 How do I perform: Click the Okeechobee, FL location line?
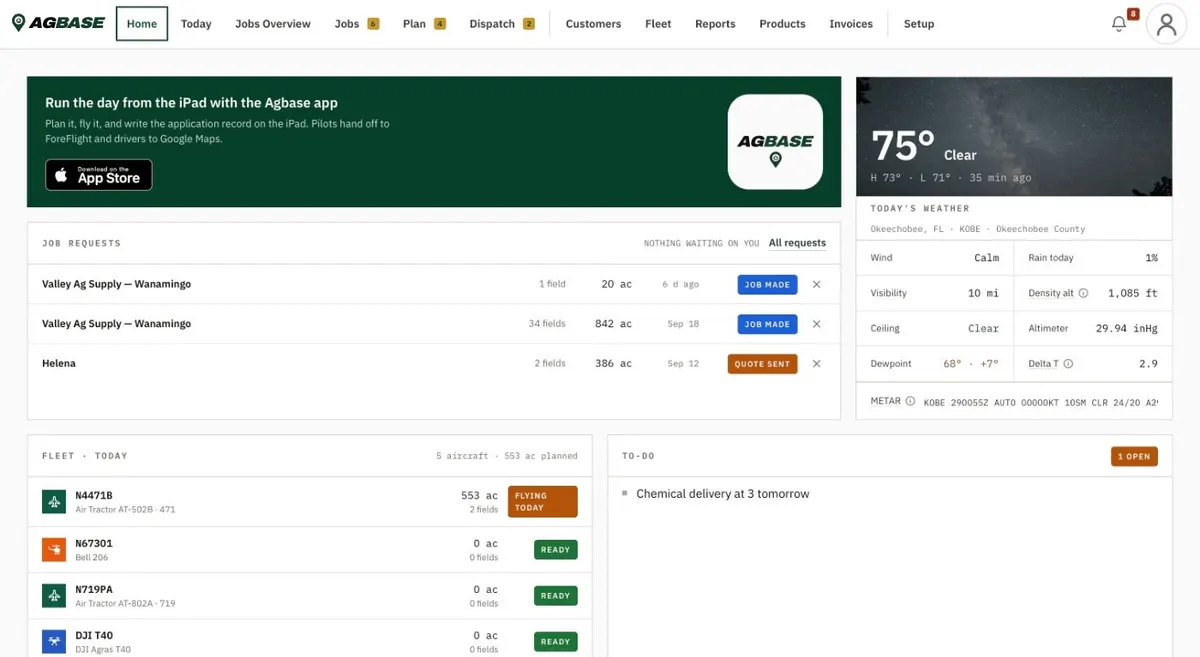pos(977,229)
